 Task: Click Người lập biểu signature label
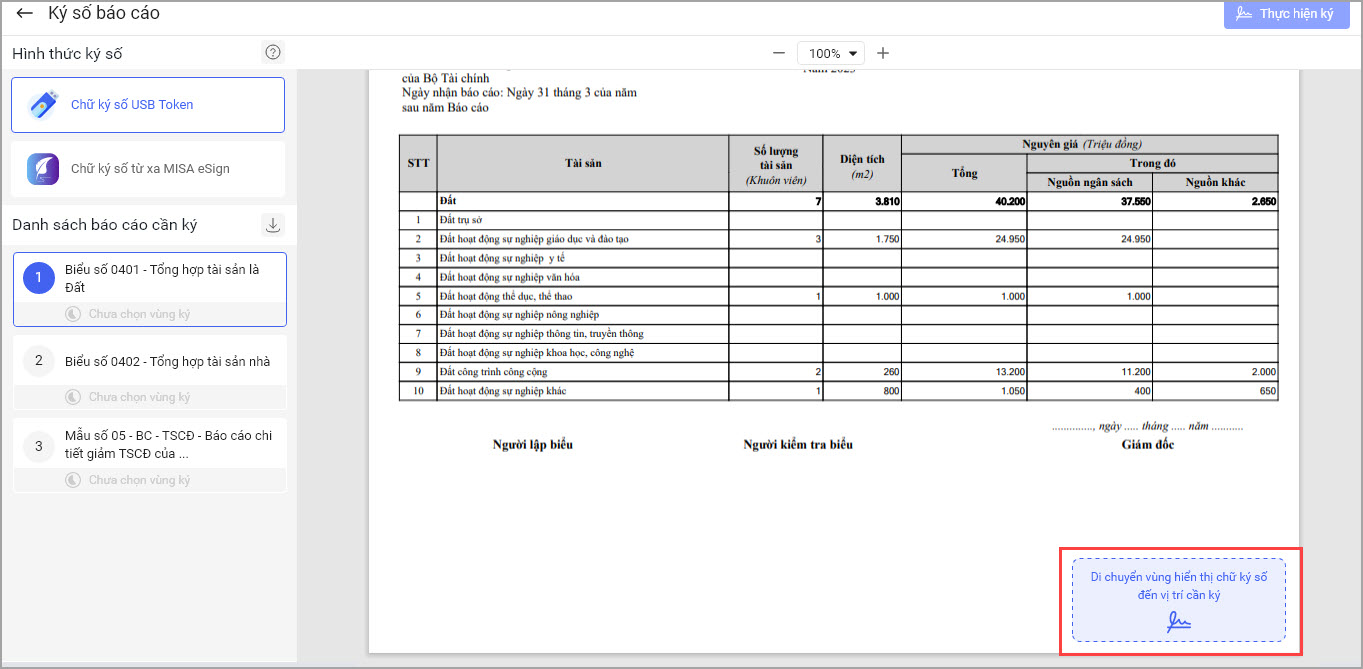(x=533, y=445)
